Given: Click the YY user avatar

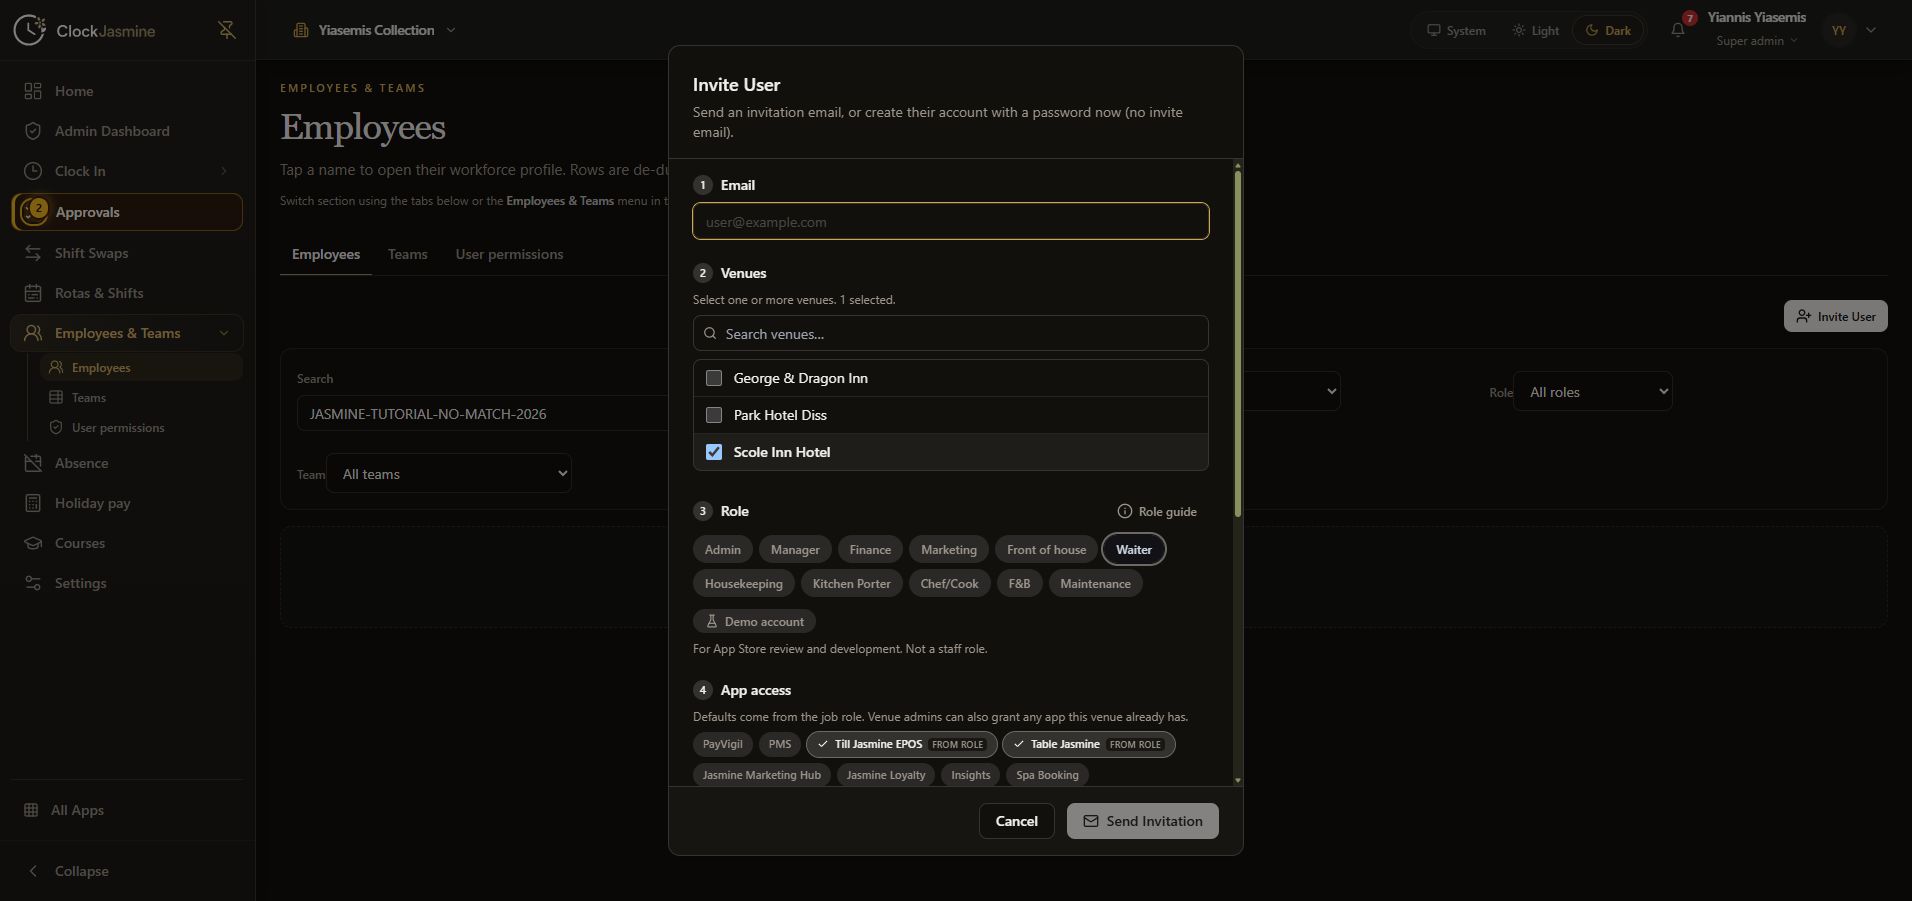Looking at the screenshot, I should (1839, 30).
